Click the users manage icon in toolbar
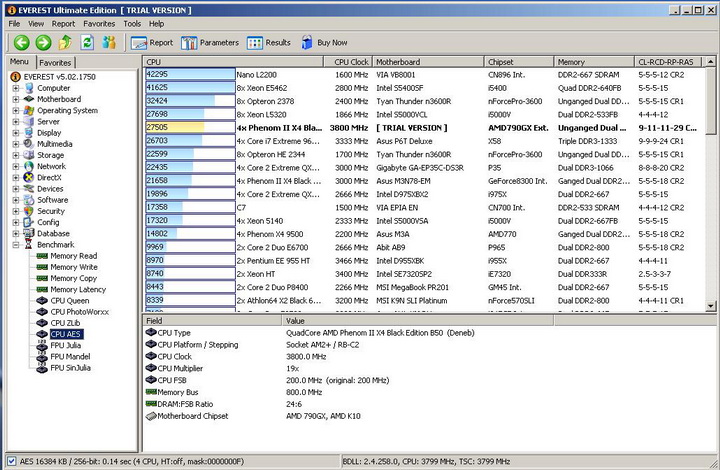This screenshot has height=470, width=720. (x=109, y=43)
